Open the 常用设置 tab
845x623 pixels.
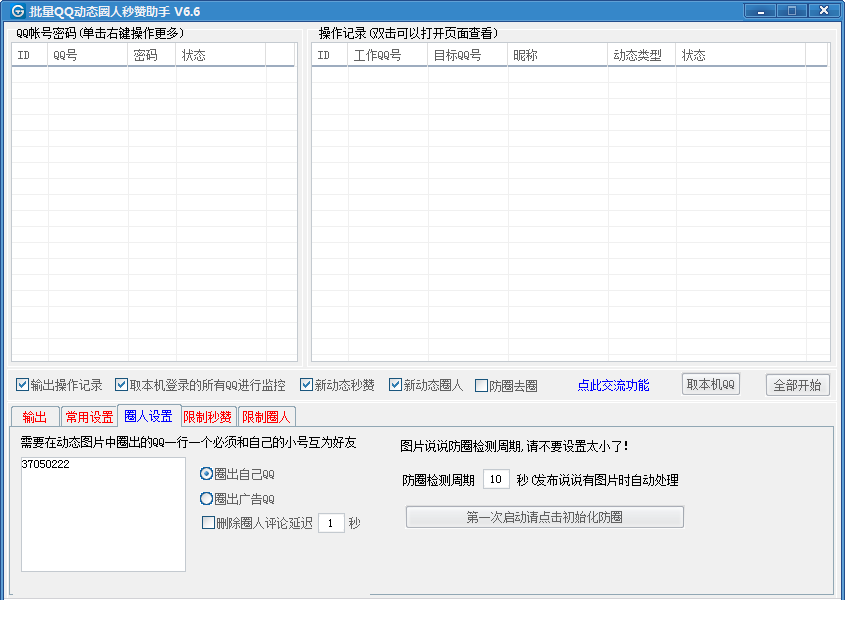(x=89, y=417)
